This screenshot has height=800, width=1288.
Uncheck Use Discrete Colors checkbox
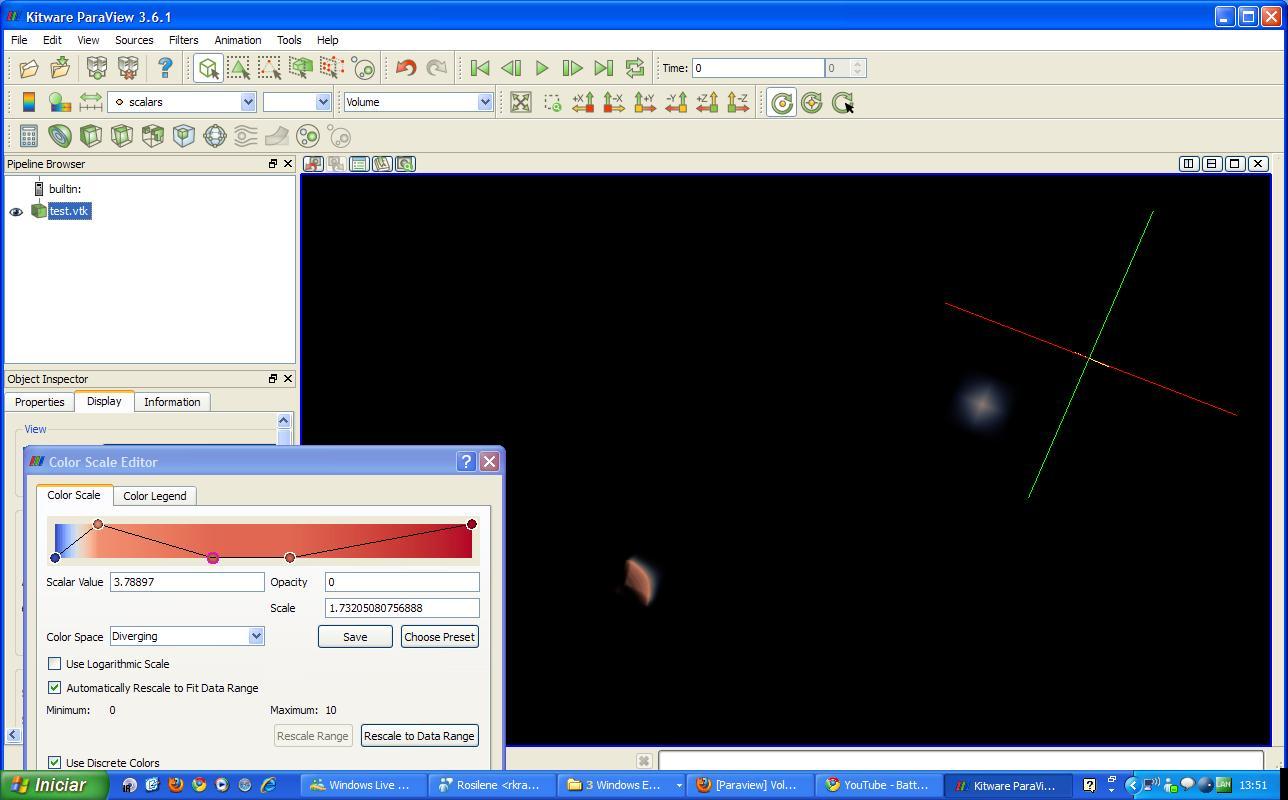tap(55, 763)
